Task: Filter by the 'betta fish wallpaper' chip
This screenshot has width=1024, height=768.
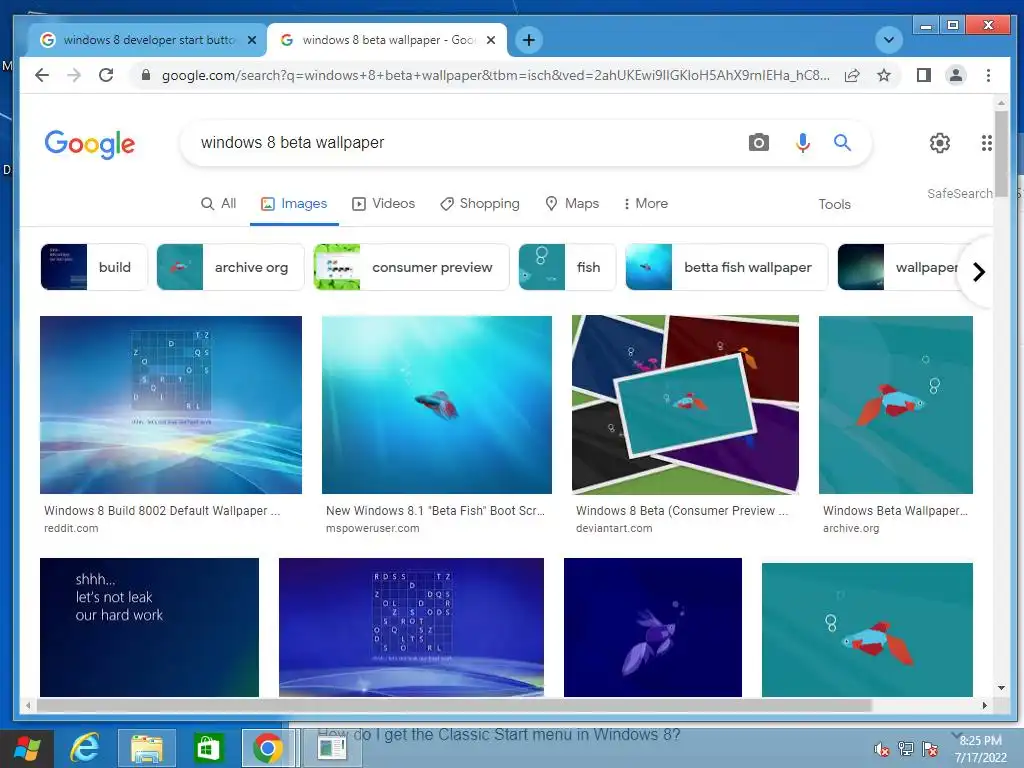Action: point(726,267)
